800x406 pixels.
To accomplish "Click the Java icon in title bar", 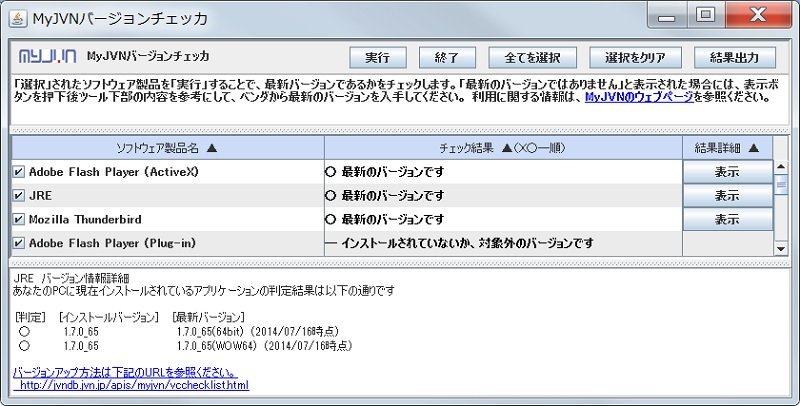I will tap(18, 19).
